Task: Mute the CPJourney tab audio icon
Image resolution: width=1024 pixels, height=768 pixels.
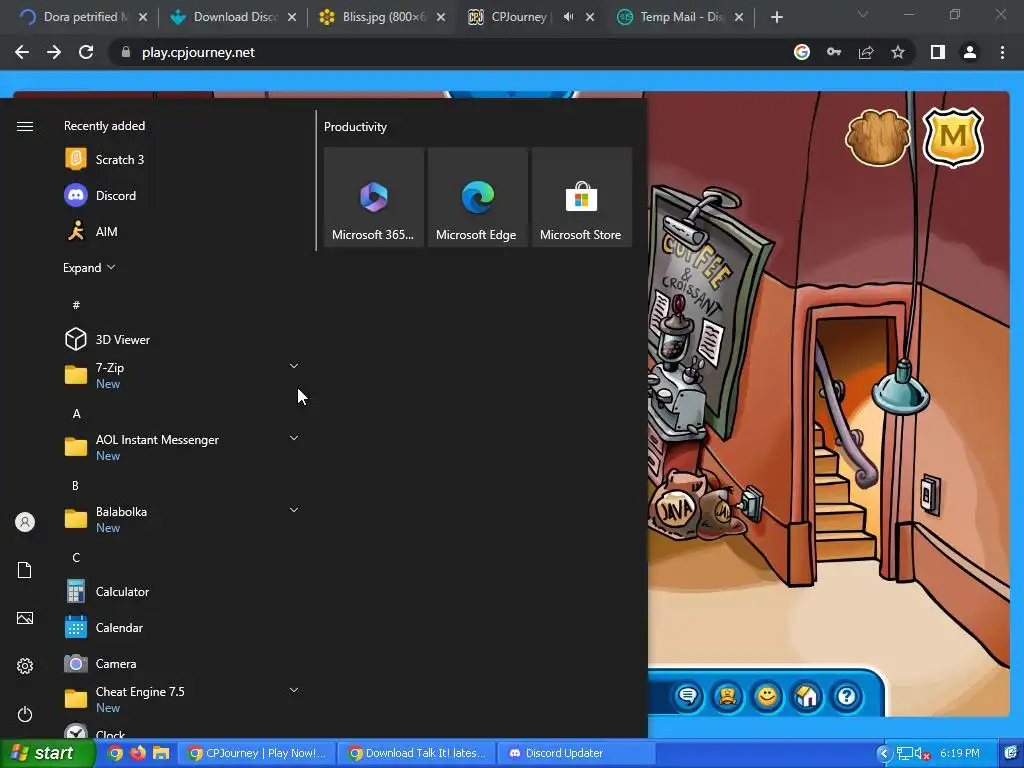Action: (568, 17)
